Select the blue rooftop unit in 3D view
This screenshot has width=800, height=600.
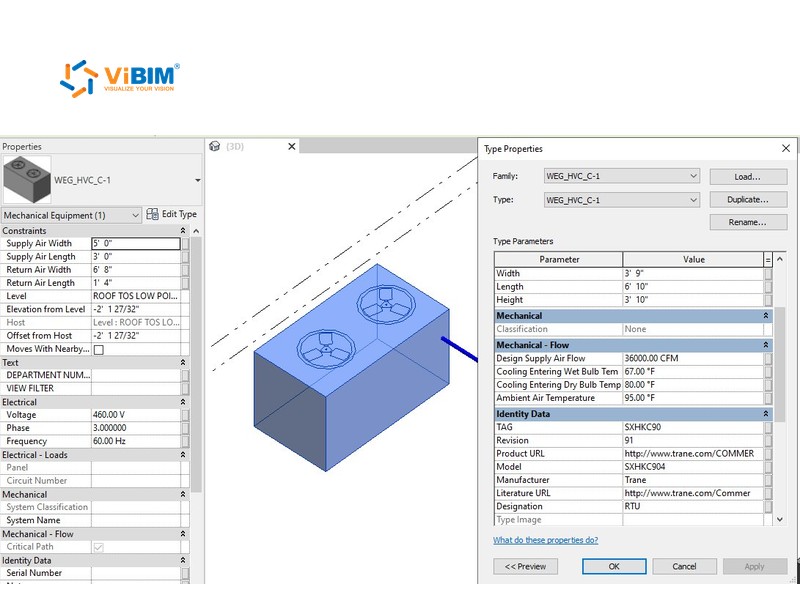(x=352, y=367)
